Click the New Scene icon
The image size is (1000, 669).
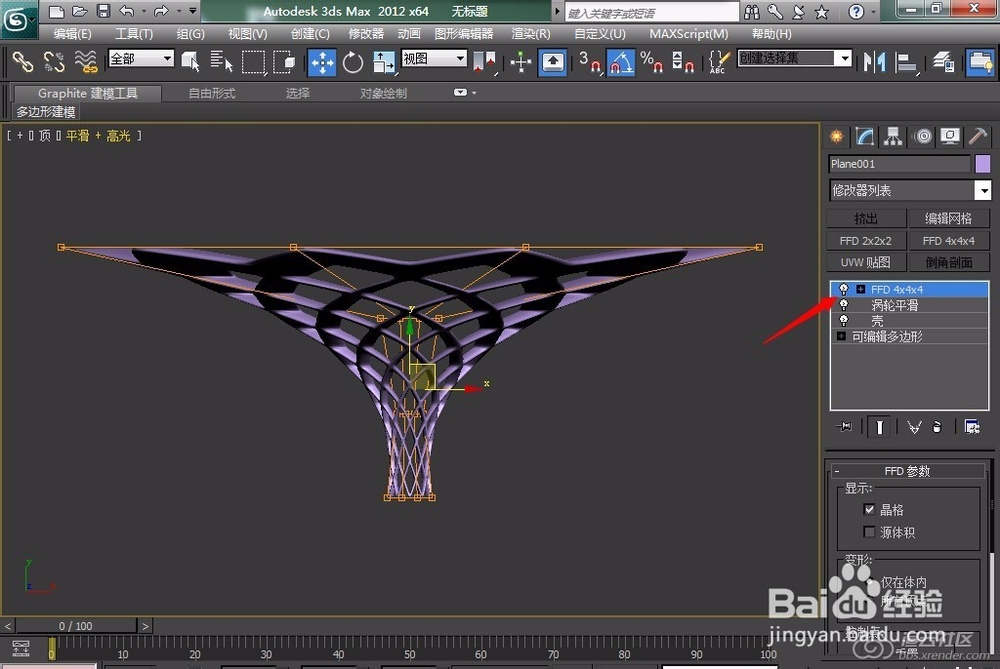pos(56,11)
